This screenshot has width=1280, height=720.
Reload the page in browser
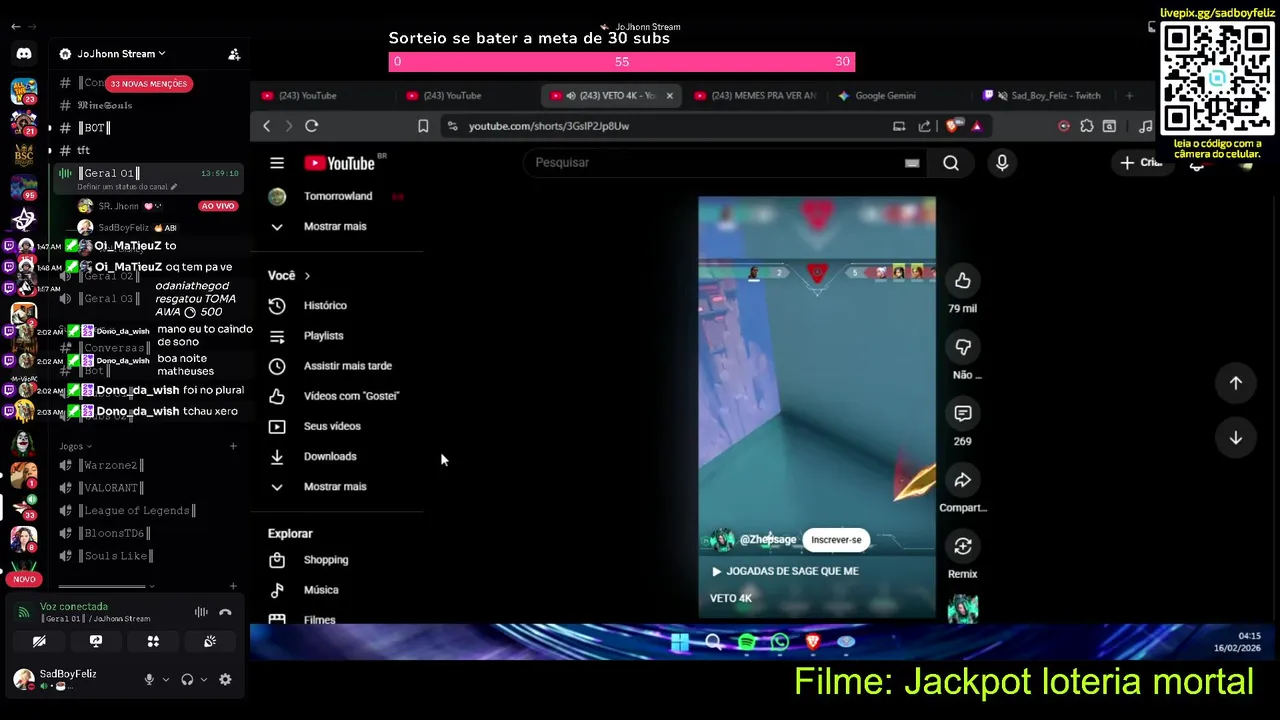pos(312,126)
